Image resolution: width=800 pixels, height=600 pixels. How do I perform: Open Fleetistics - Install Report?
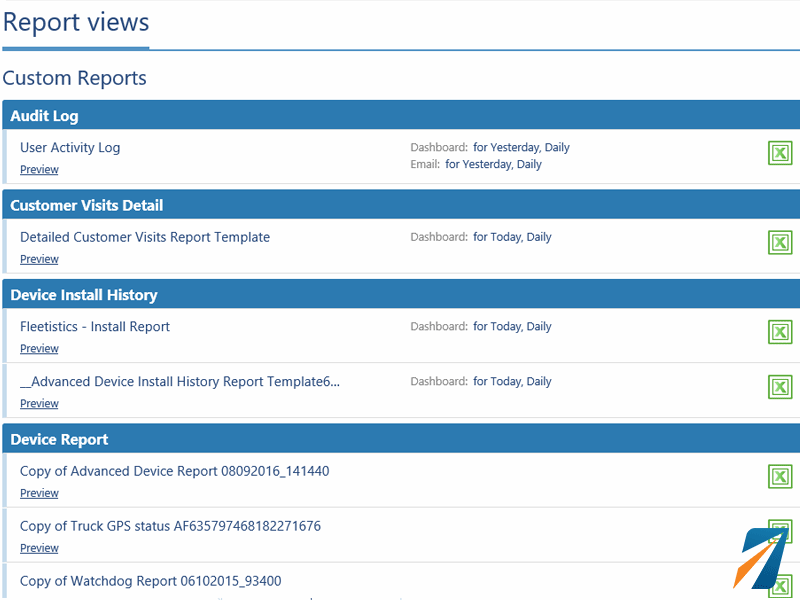point(94,326)
